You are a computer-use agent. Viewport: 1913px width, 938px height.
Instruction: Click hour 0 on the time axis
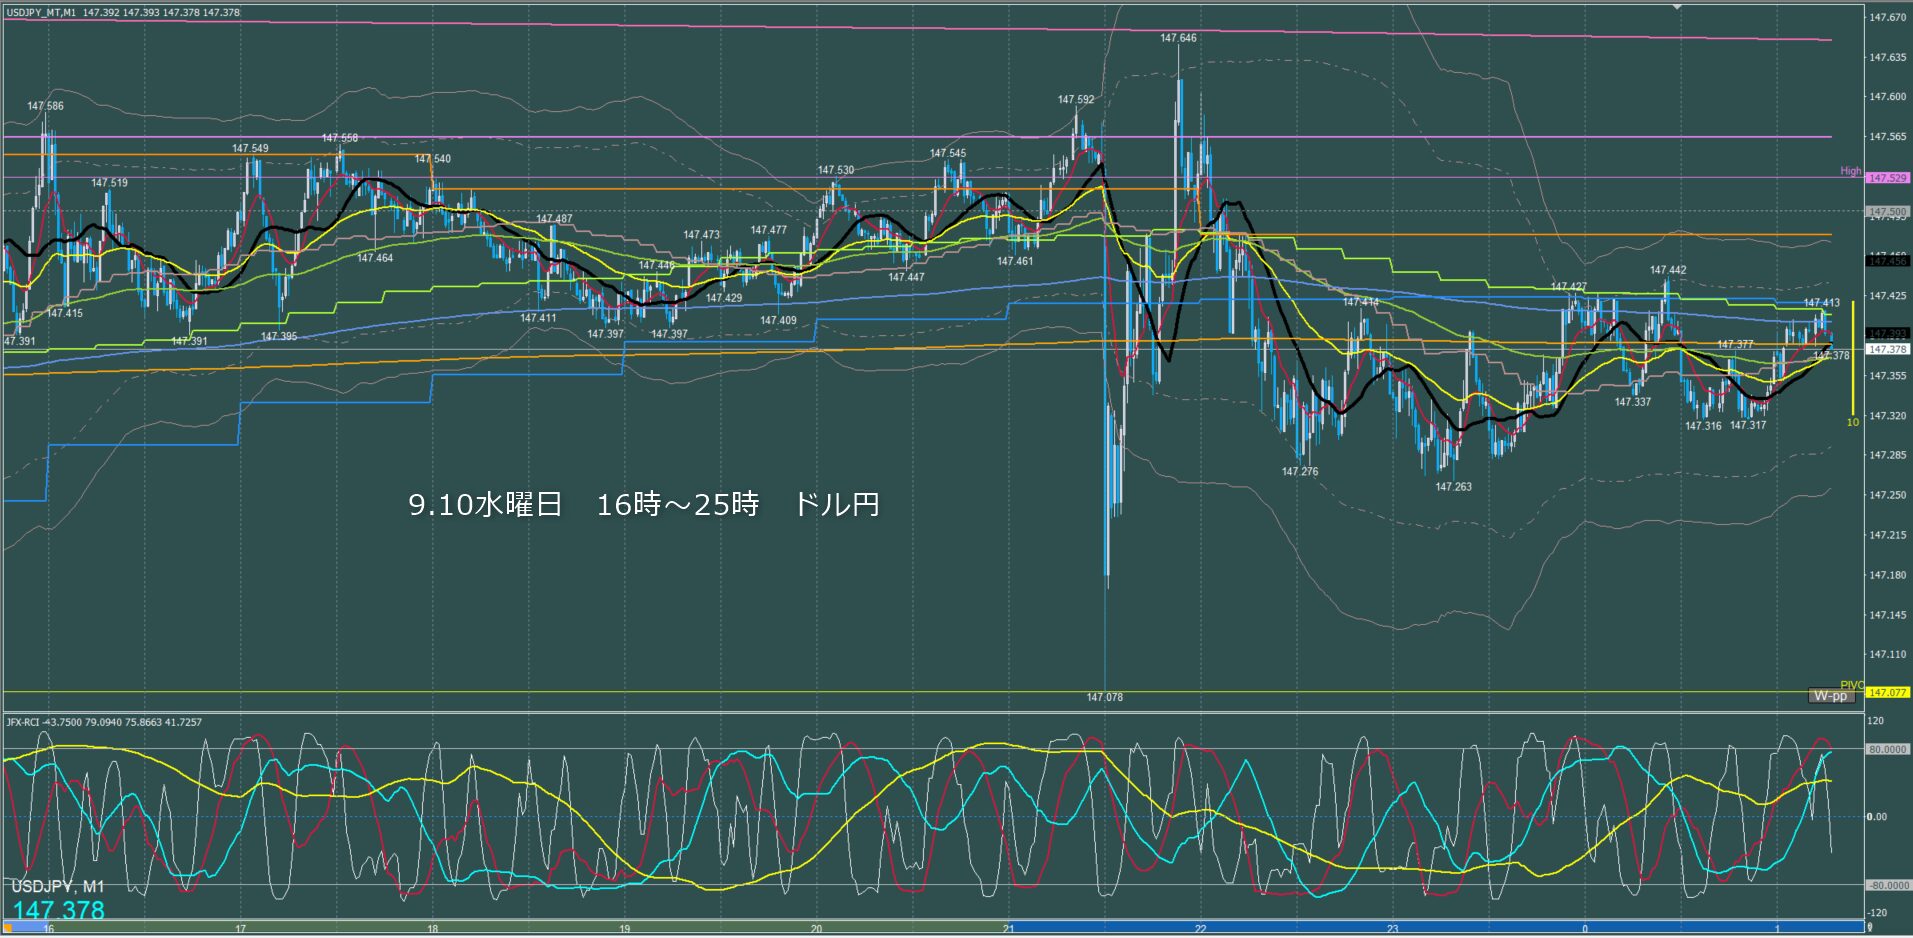coord(1585,929)
